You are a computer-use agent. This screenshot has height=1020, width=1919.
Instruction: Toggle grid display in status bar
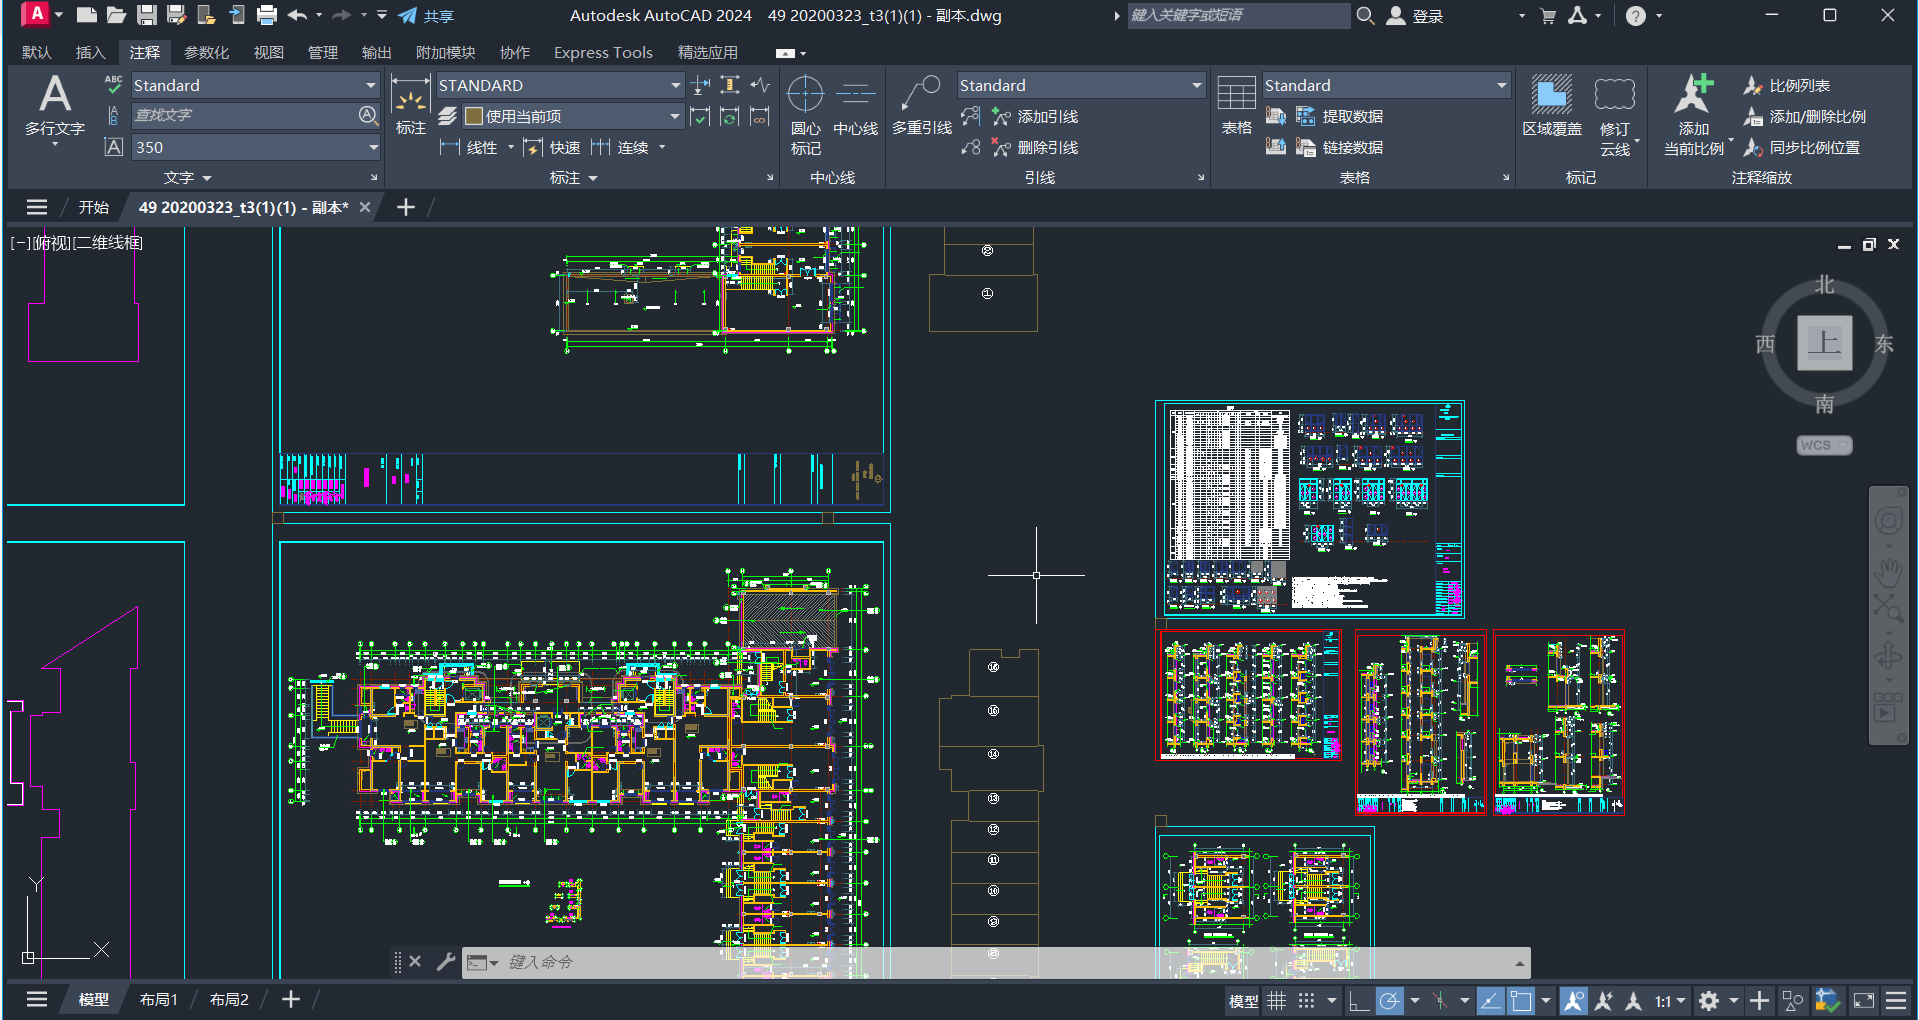(1276, 1000)
